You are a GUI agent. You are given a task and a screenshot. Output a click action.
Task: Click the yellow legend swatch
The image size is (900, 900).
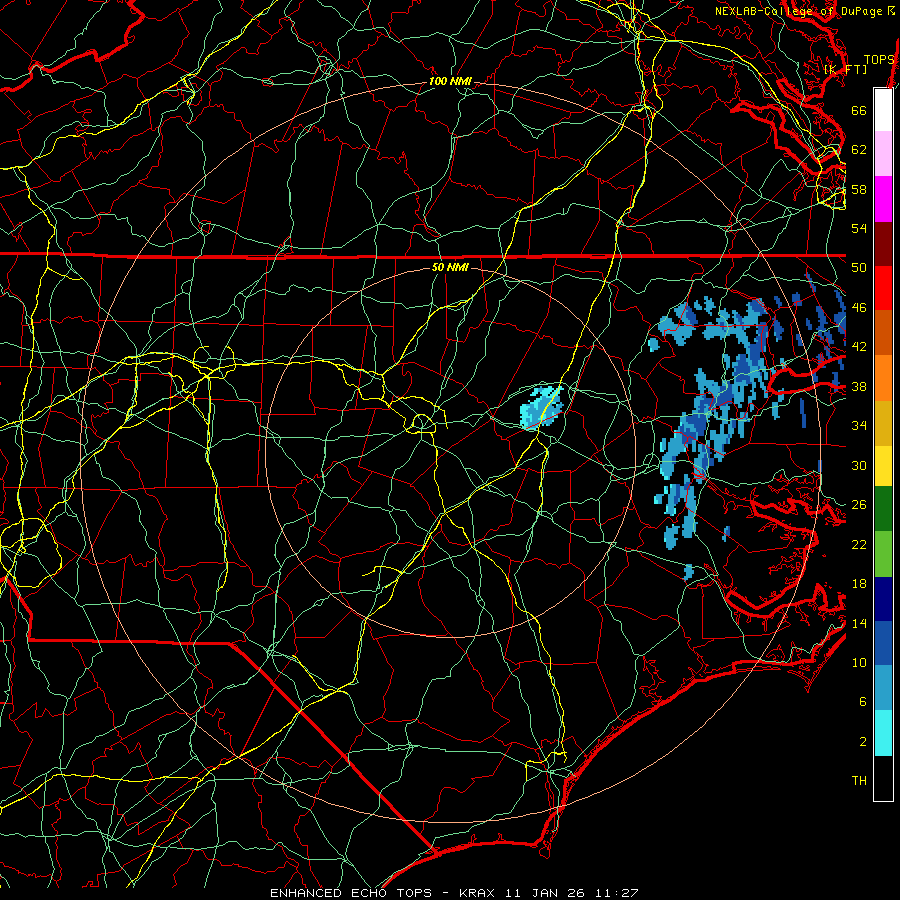pyautogui.click(x=883, y=466)
